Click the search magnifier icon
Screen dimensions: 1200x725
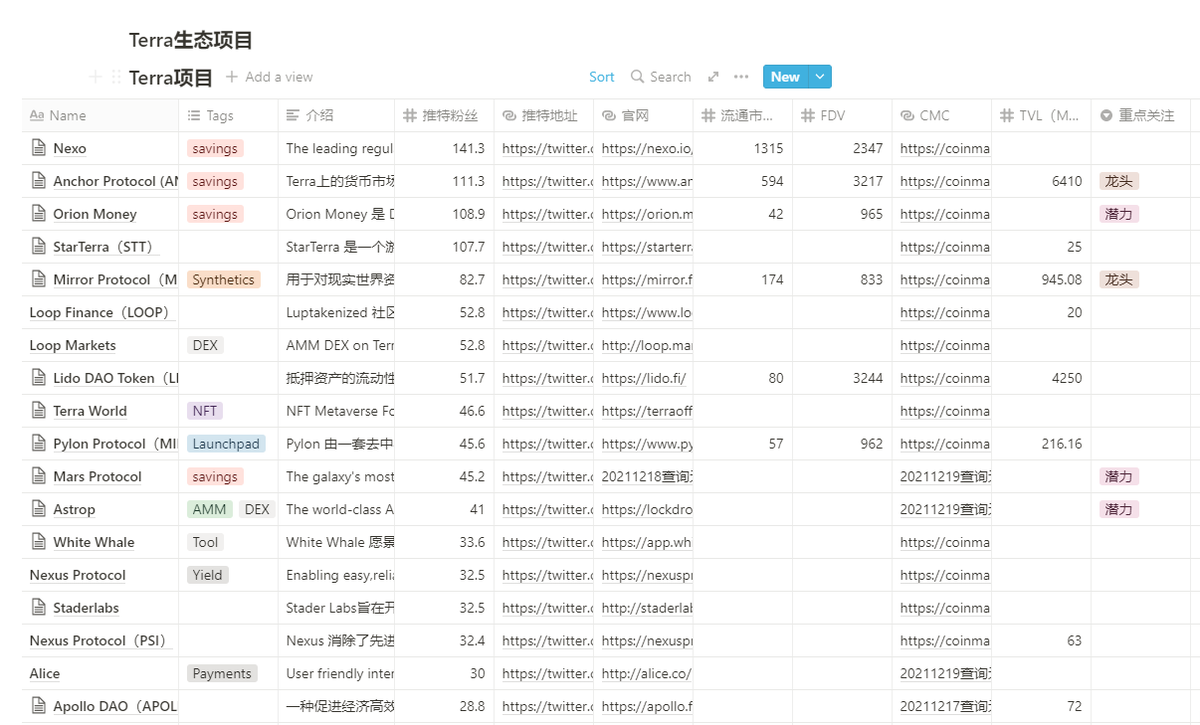click(x=637, y=77)
